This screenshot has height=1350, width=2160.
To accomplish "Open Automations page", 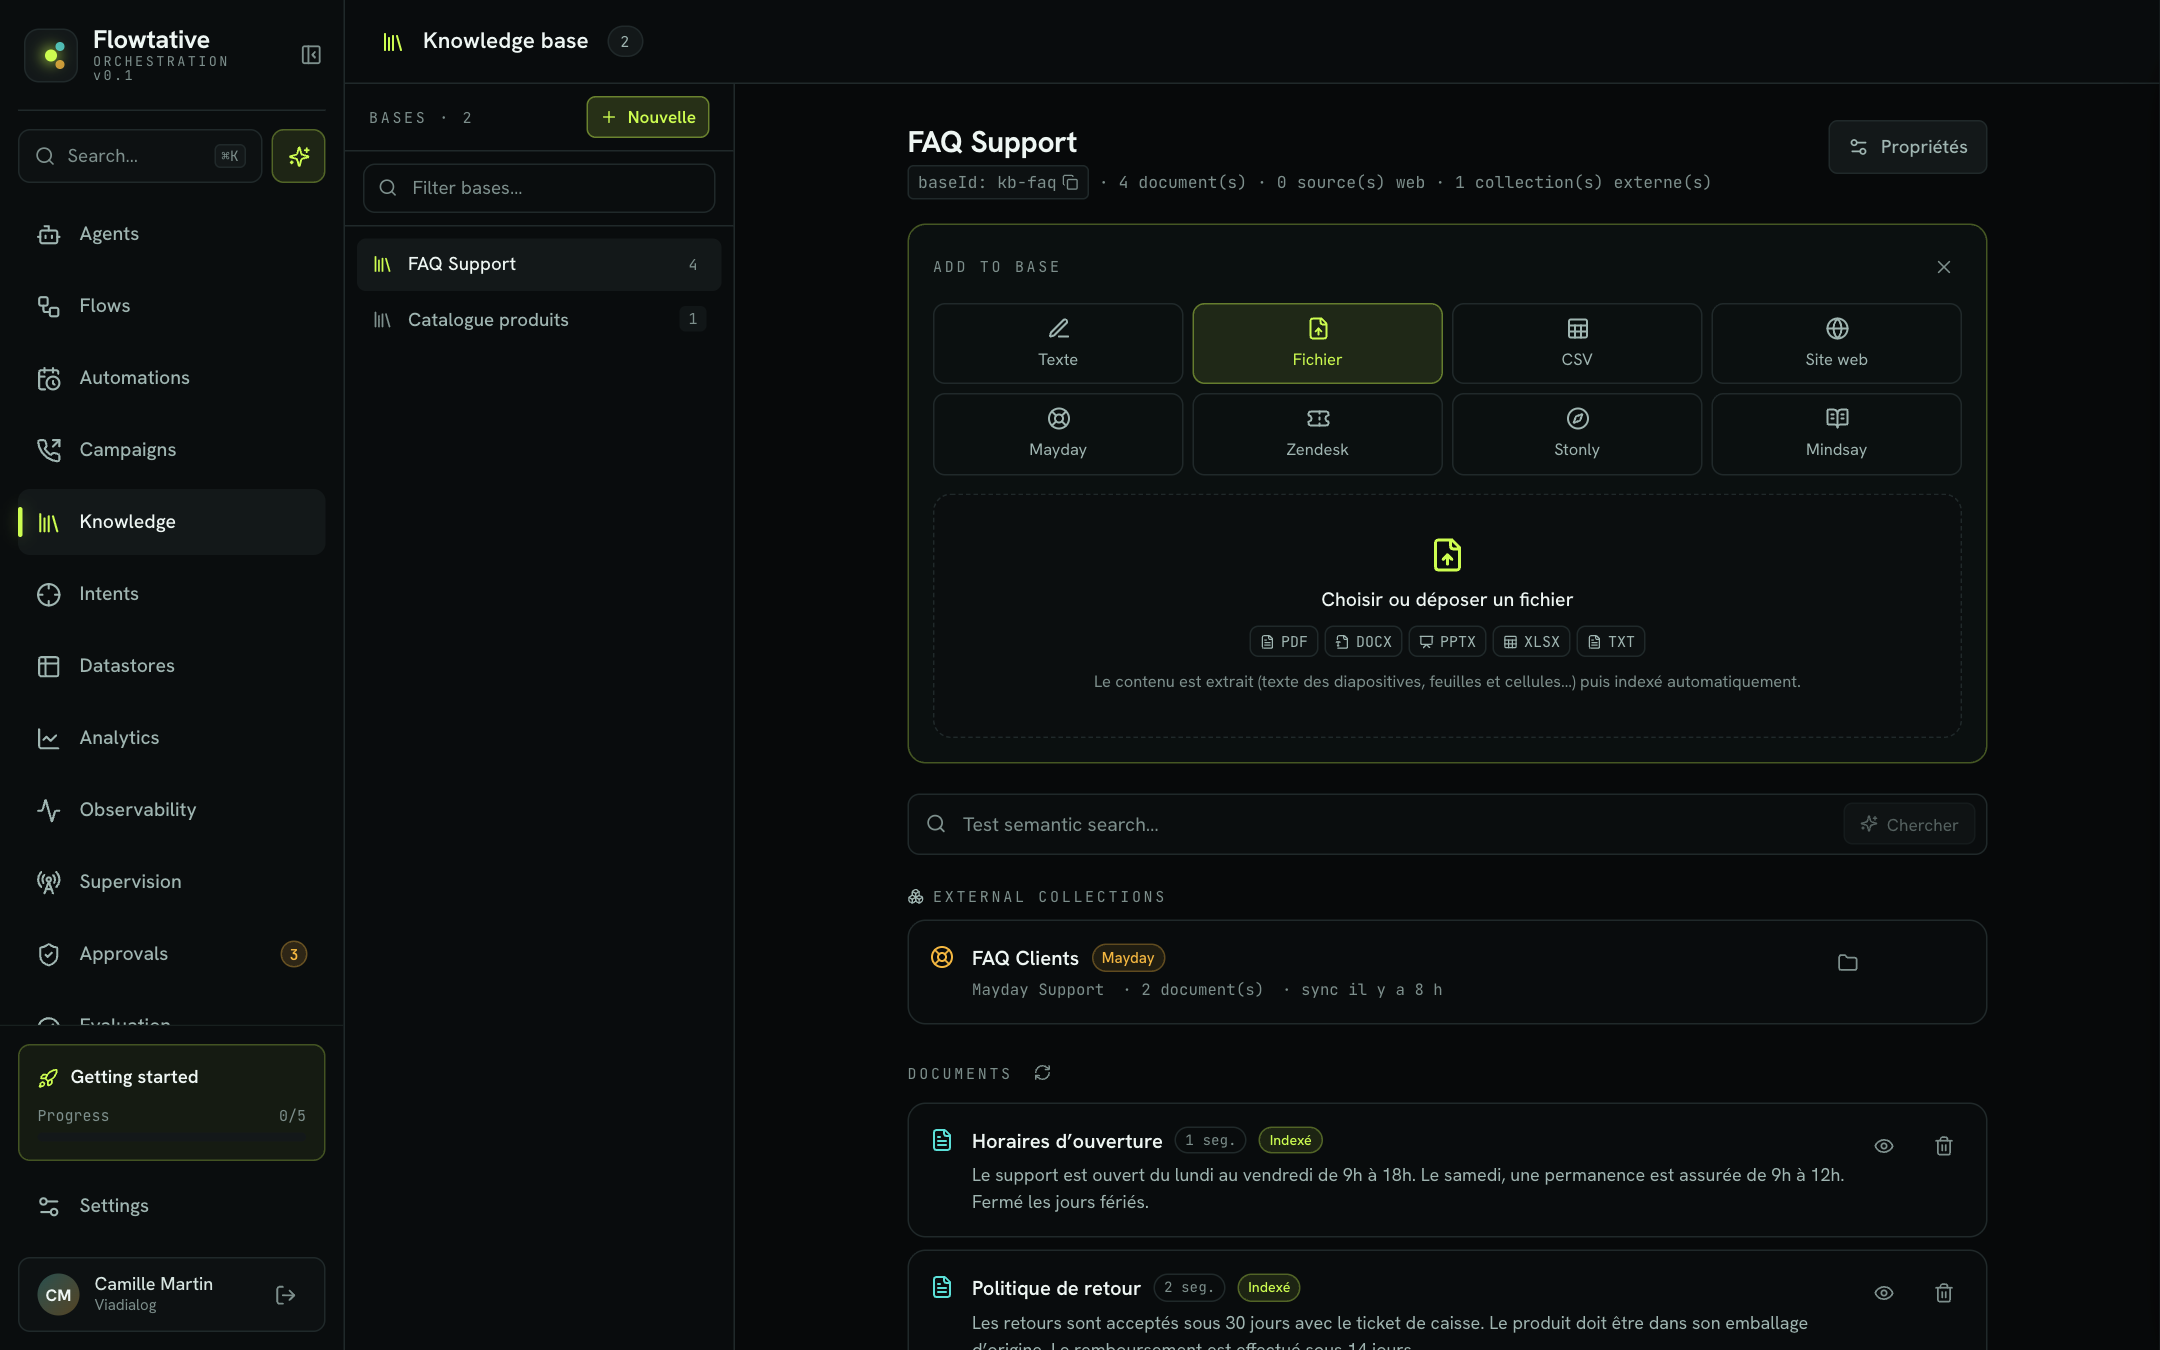I will click(171, 378).
